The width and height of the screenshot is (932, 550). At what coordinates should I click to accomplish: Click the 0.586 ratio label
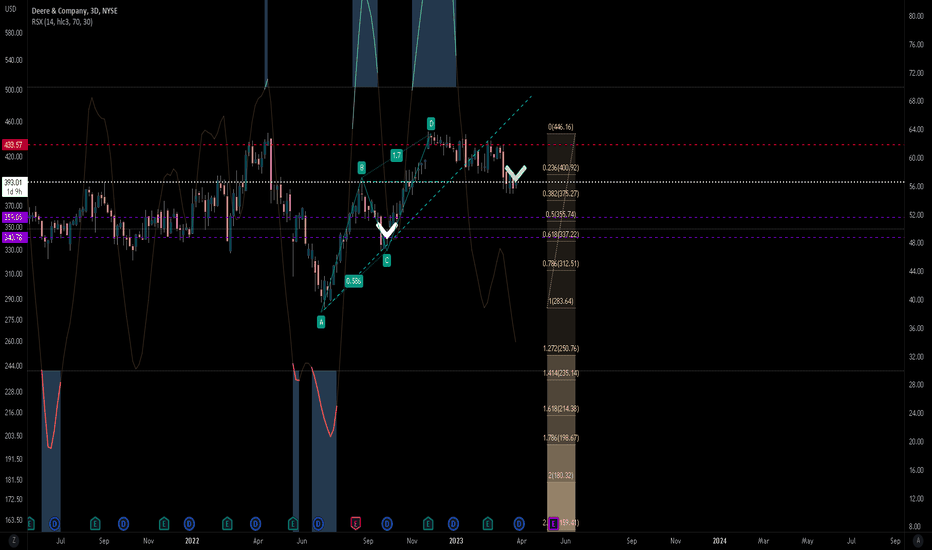(354, 281)
